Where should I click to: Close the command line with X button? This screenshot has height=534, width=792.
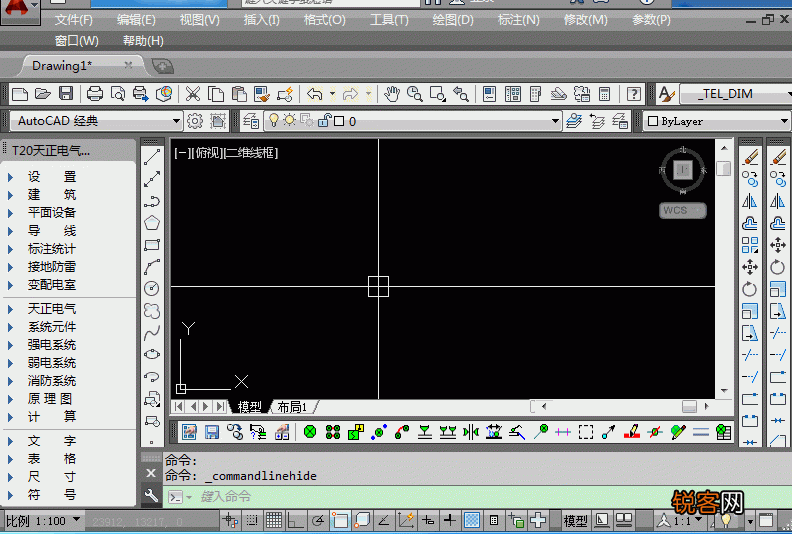point(151,473)
